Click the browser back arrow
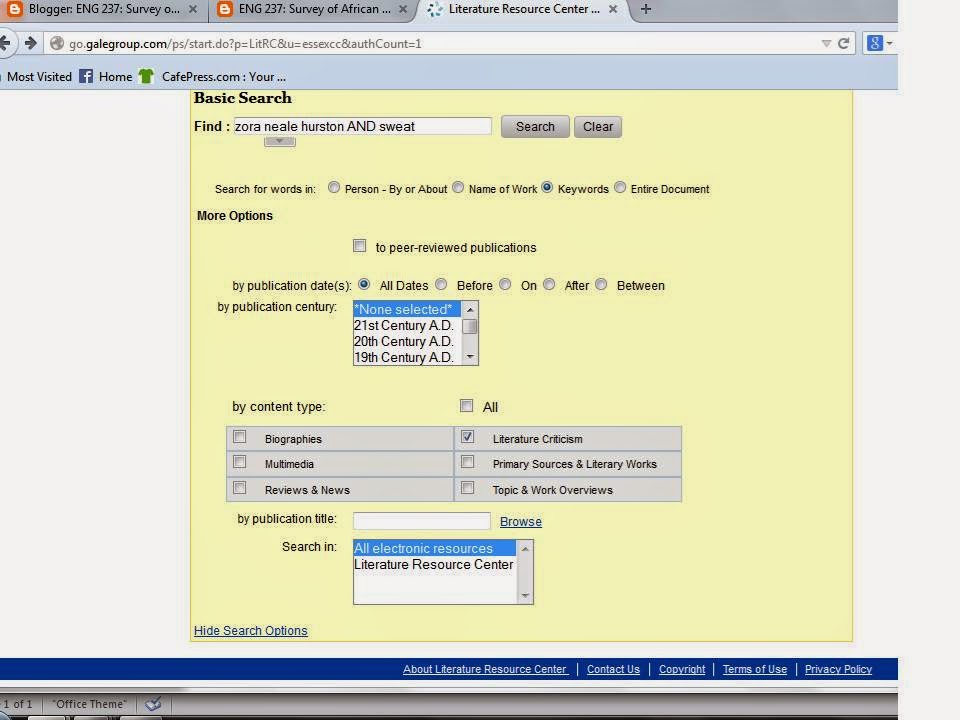960x720 pixels. pos(5,43)
